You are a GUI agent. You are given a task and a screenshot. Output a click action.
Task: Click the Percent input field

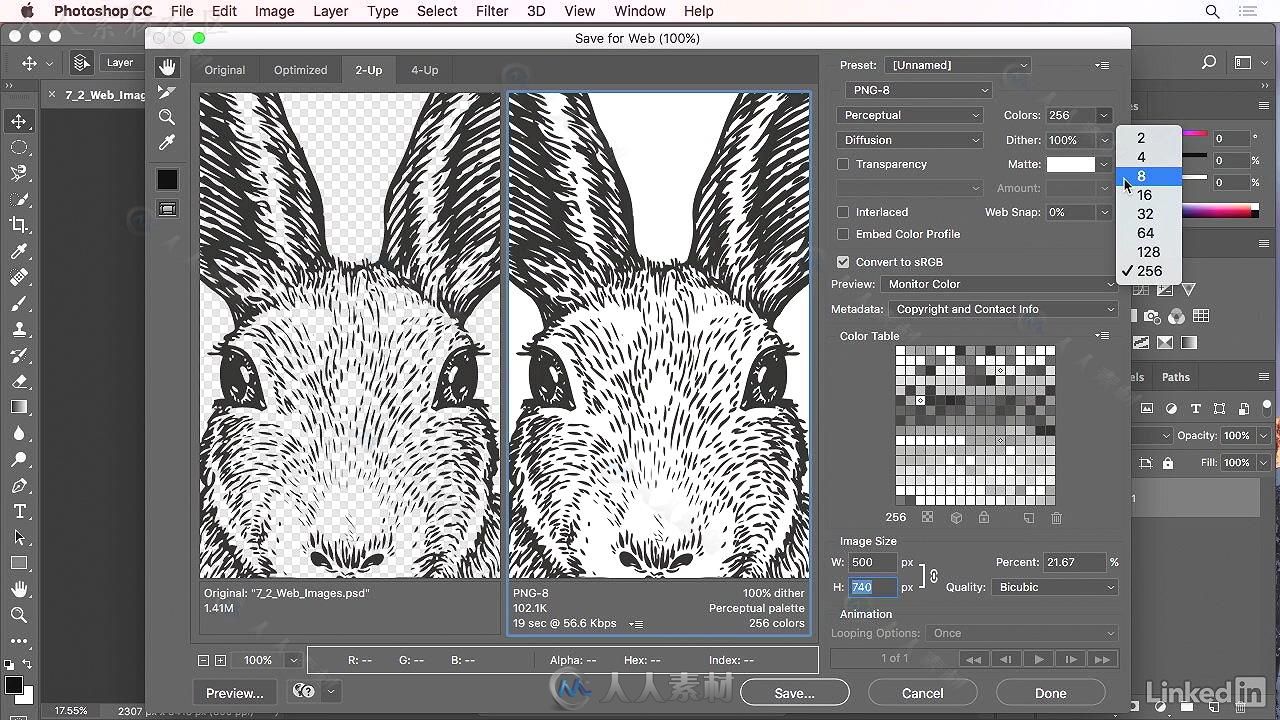[x=1075, y=562]
